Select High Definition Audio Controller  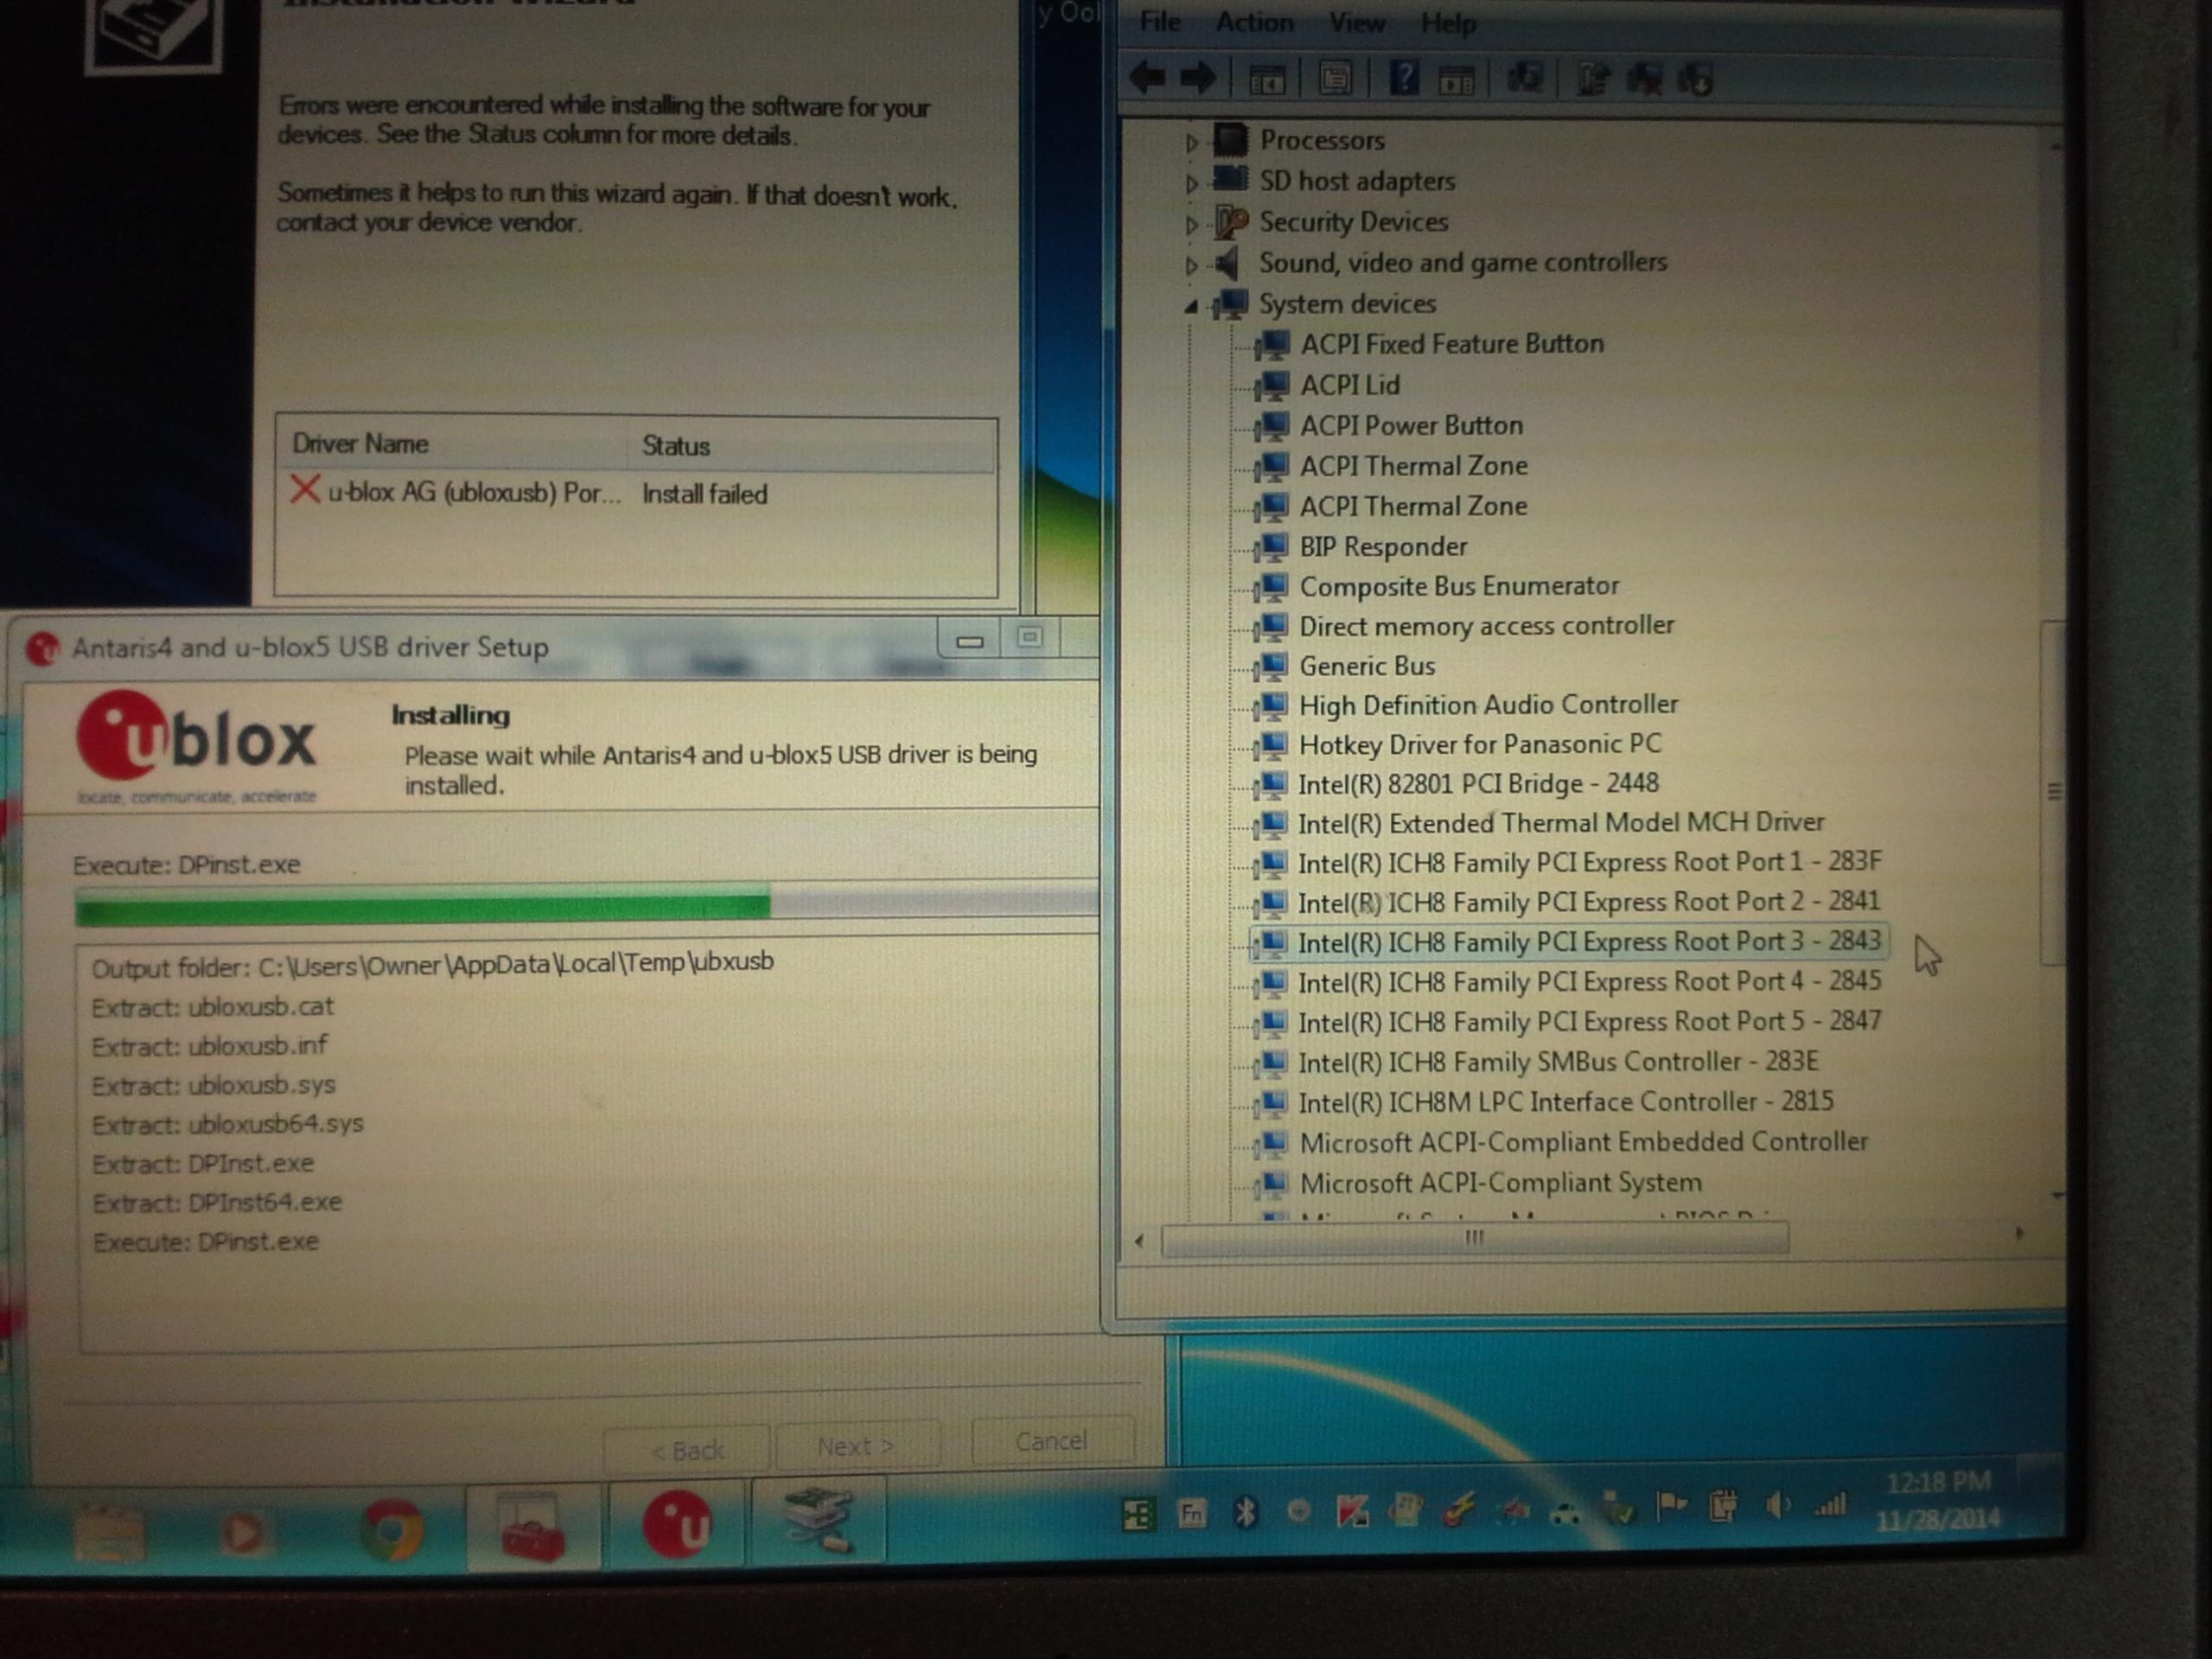pos(1488,705)
